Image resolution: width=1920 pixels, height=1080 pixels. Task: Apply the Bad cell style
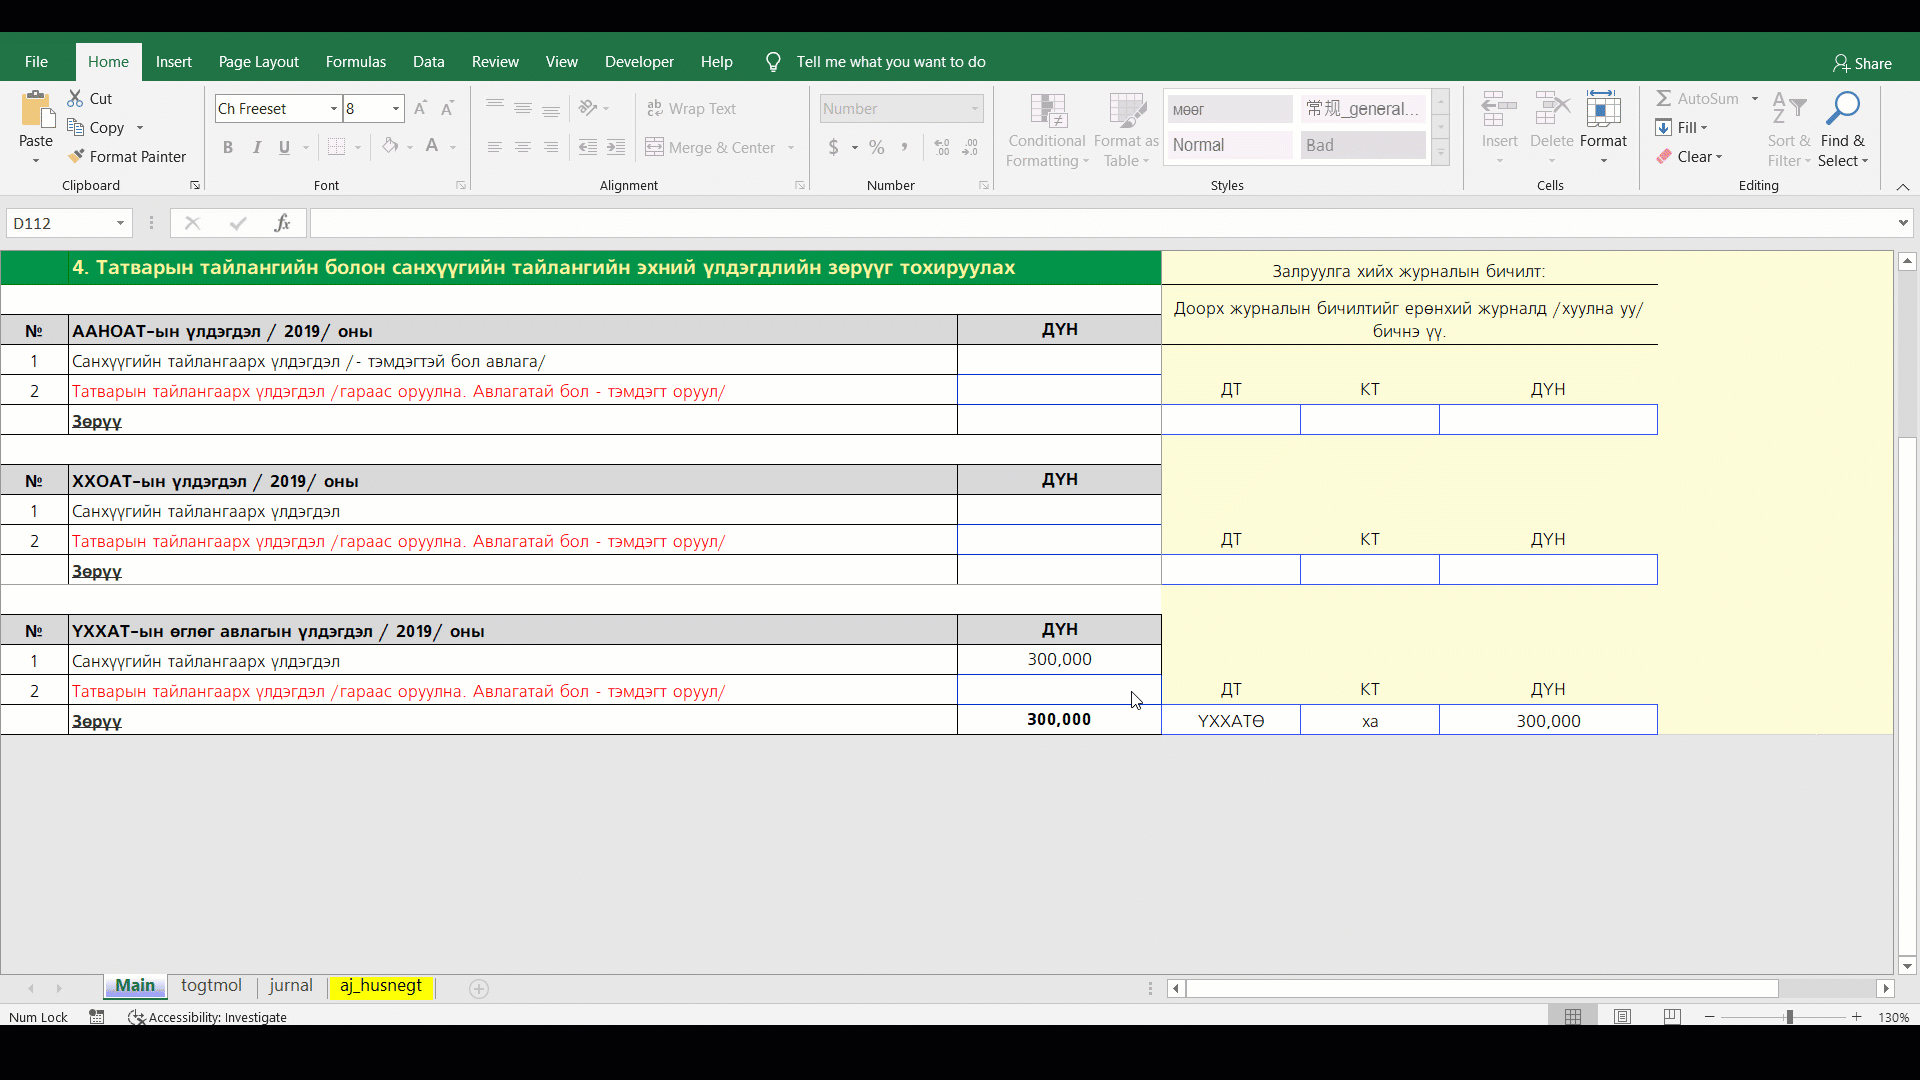1362,145
